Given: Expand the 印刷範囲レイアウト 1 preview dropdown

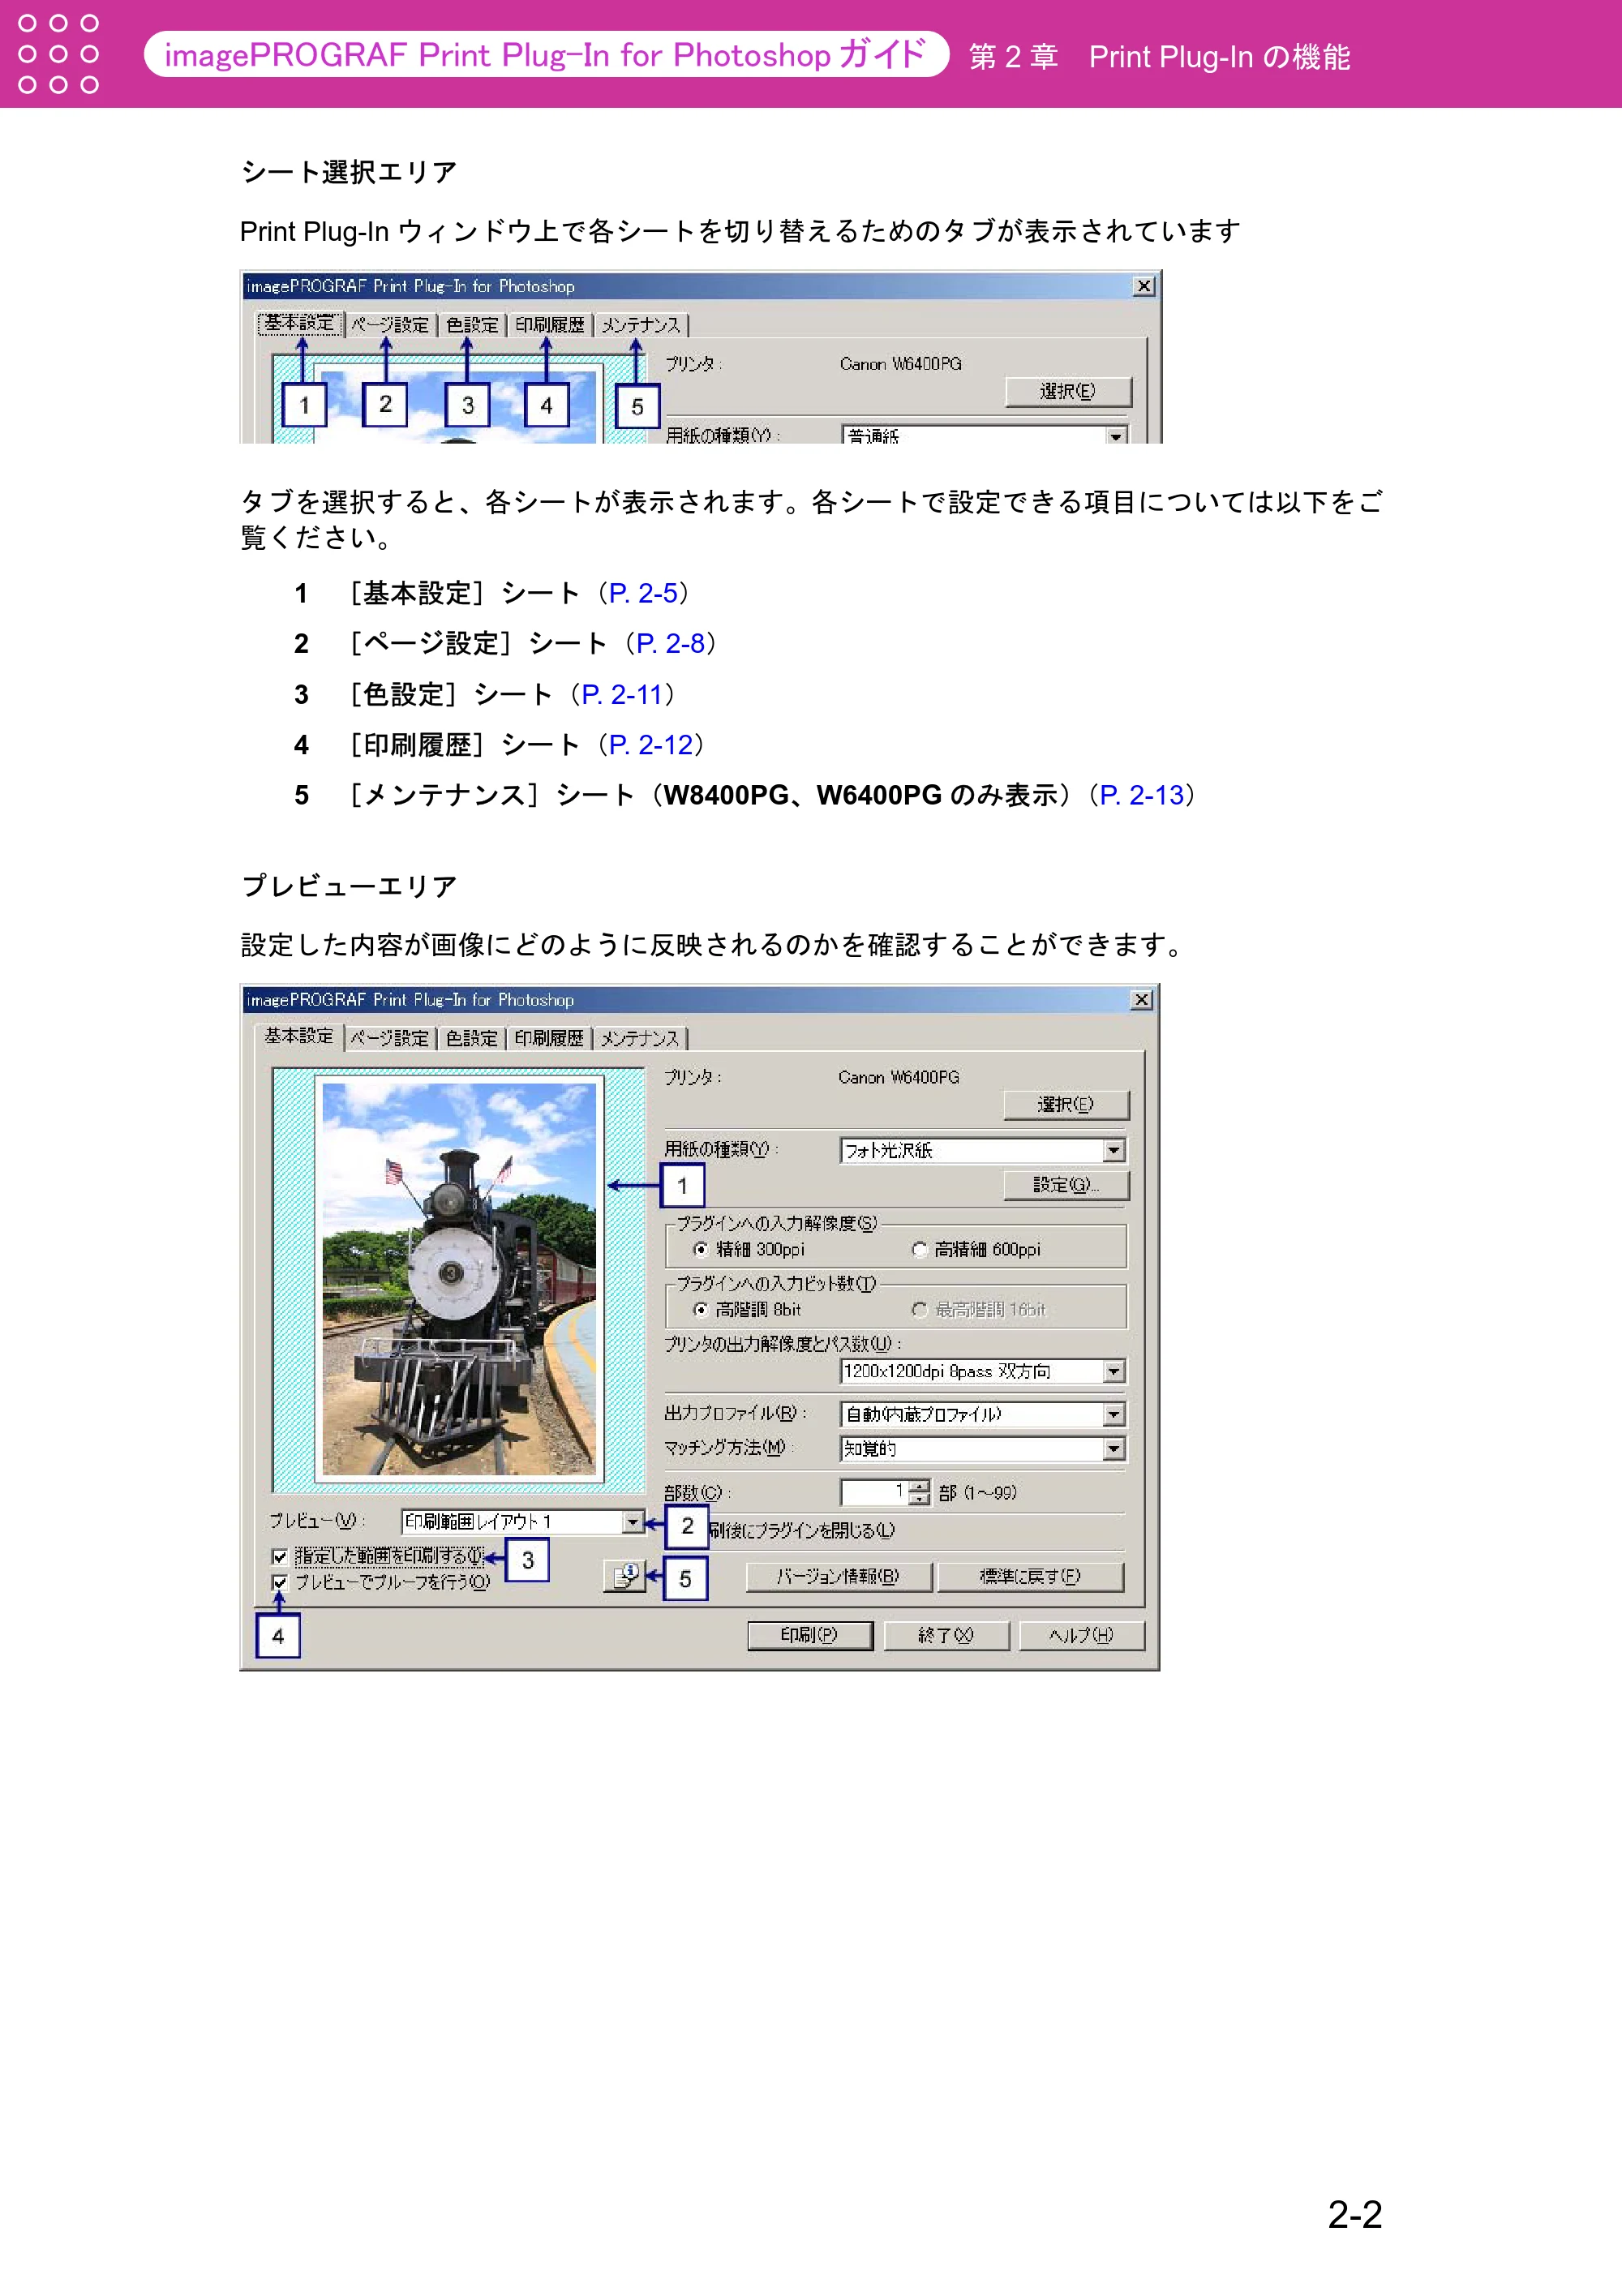Looking at the screenshot, I should [522, 1521].
